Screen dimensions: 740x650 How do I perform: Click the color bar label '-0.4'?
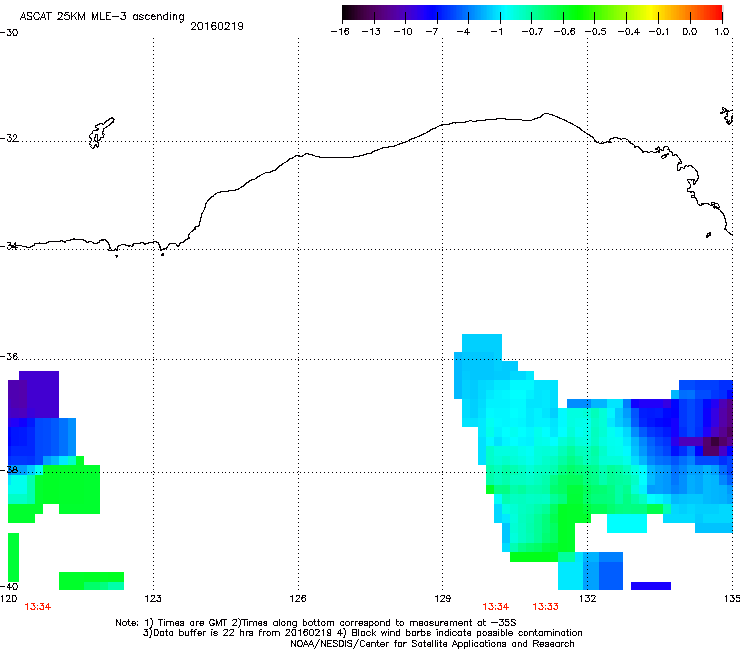[x=629, y=32]
